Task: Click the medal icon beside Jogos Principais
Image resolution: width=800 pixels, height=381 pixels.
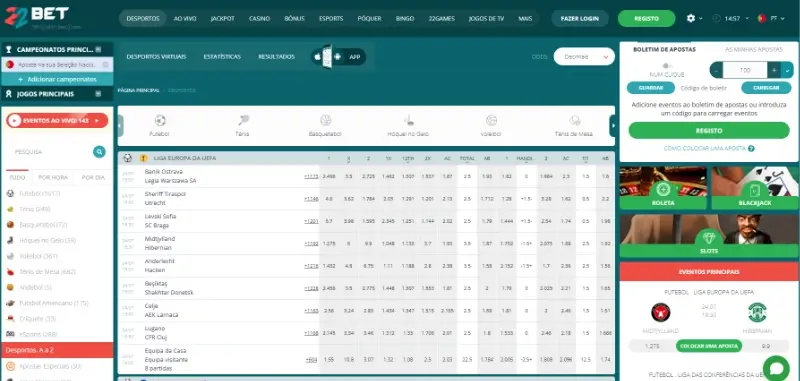Action: pyautogui.click(x=9, y=94)
